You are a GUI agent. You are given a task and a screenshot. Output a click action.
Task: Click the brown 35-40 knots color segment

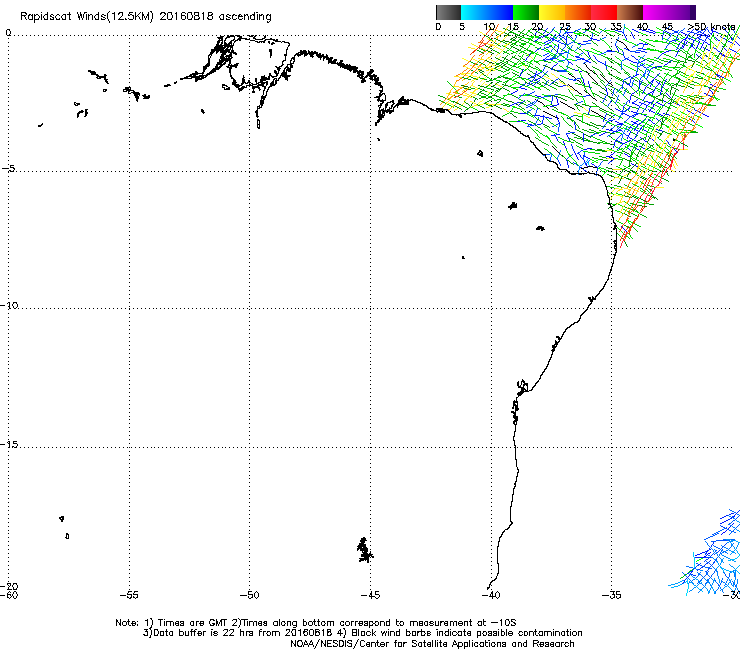630,12
